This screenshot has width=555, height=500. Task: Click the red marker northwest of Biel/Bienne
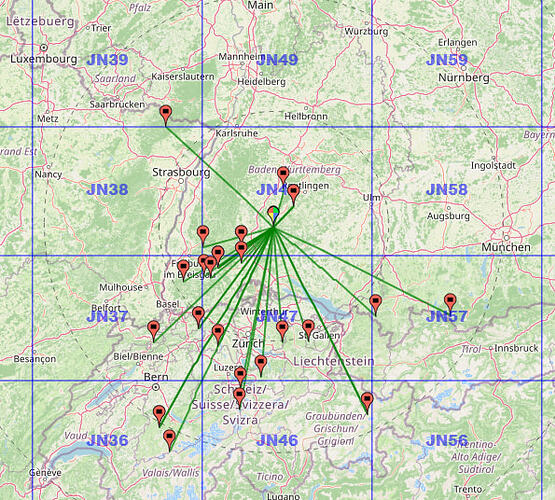[x=153, y=331]
